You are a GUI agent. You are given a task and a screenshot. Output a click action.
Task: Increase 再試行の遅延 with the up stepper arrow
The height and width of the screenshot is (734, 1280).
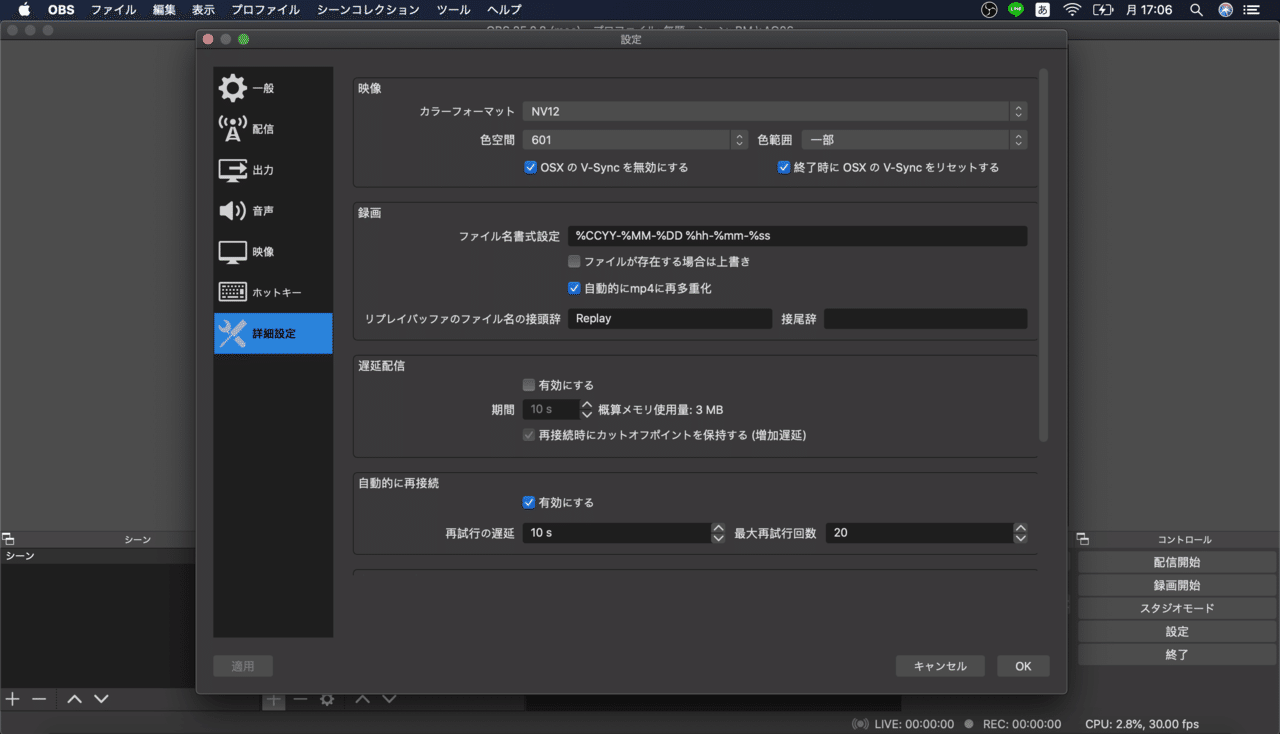click(x=718, y=528)
